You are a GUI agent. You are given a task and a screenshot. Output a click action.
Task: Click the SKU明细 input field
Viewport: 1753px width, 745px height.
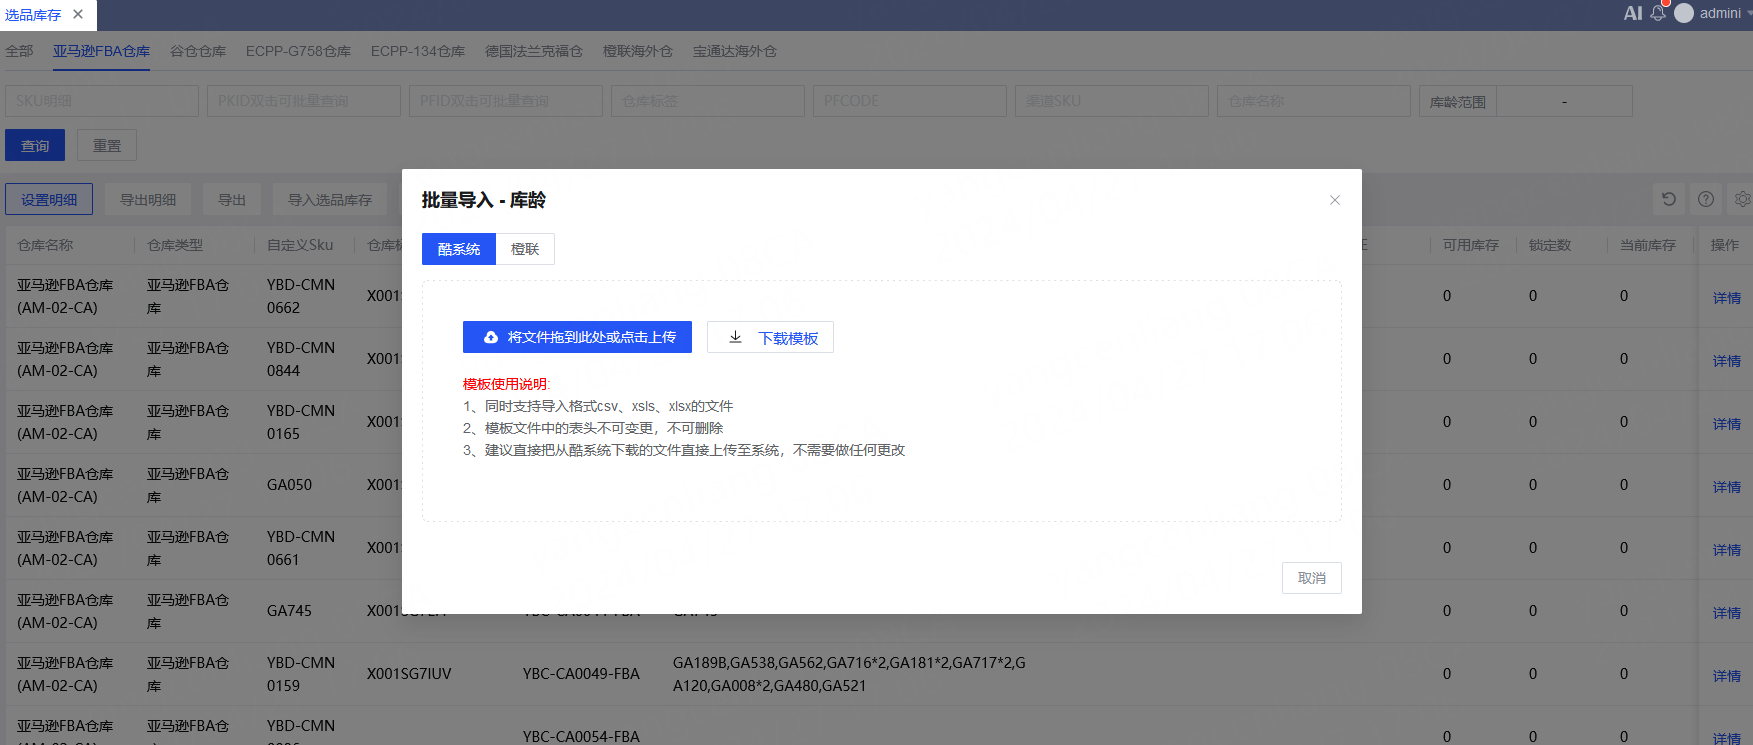(102, 101)
